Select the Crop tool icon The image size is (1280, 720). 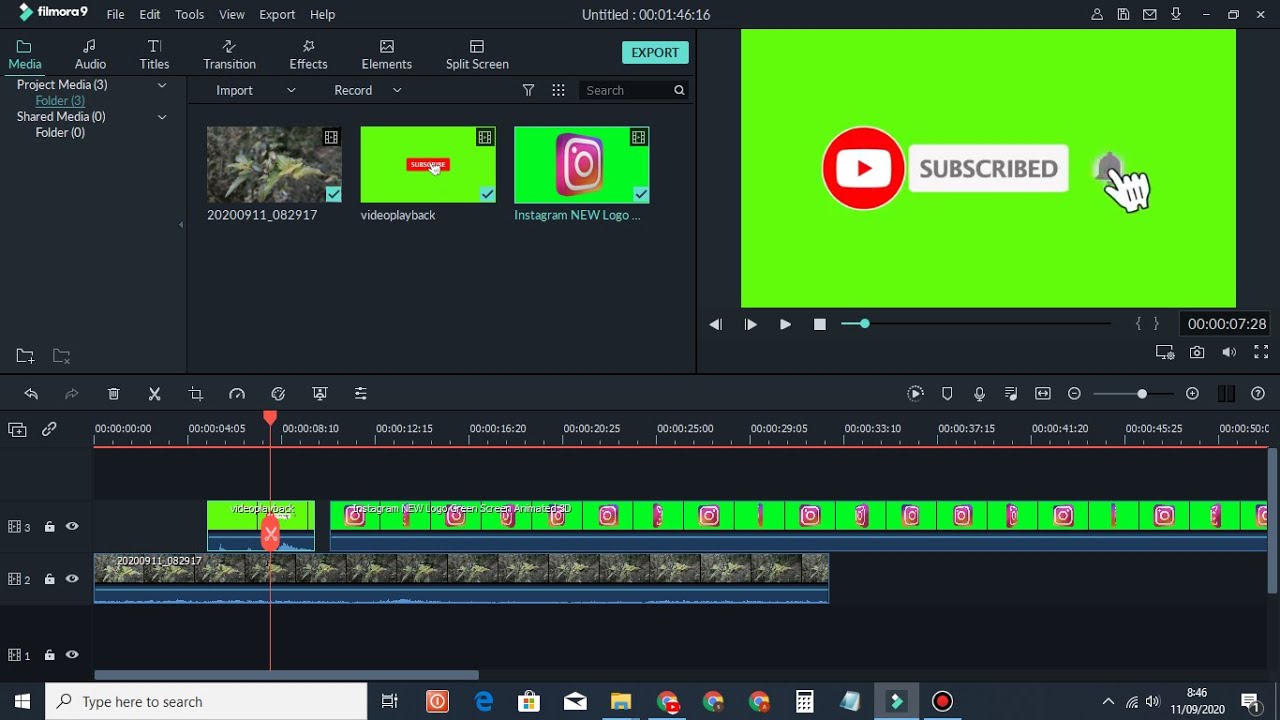tap(196, 394)
